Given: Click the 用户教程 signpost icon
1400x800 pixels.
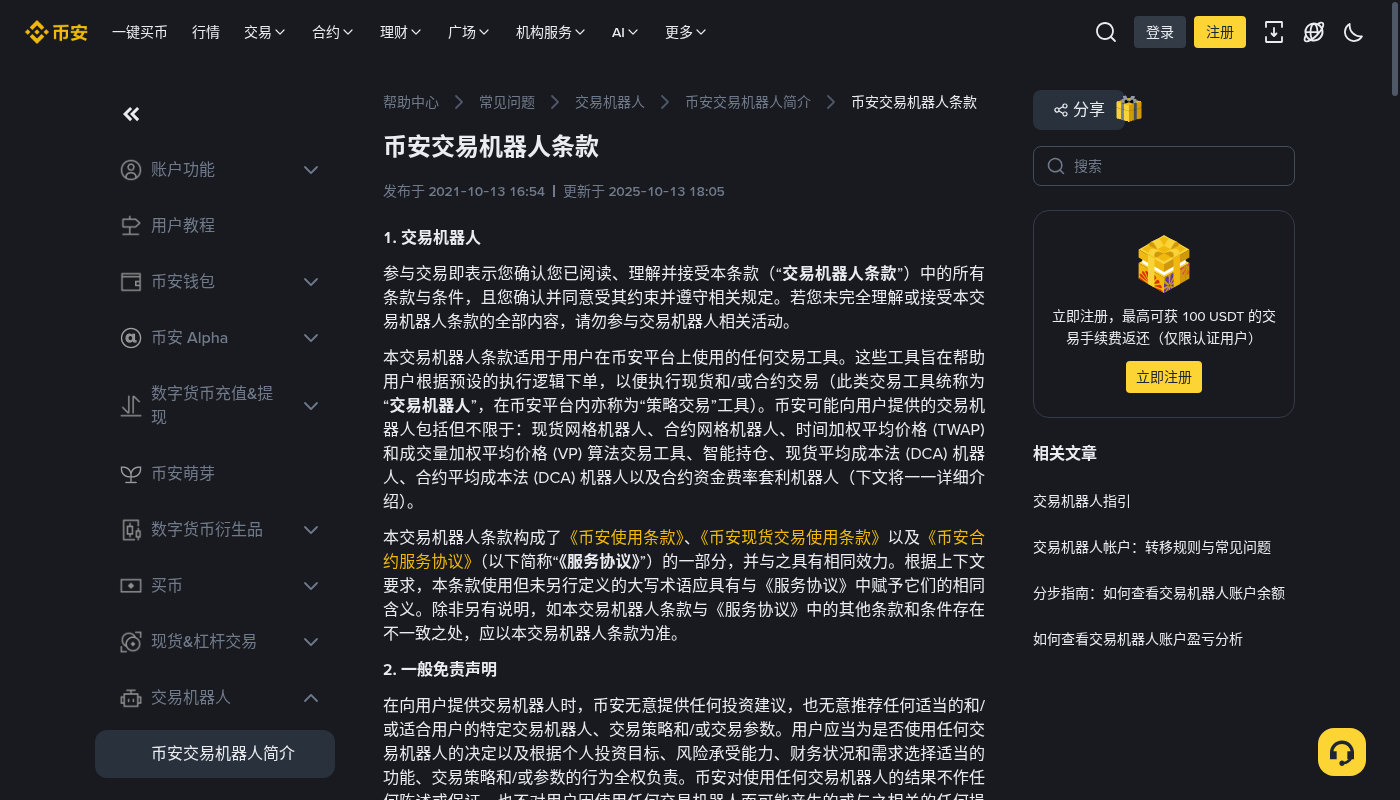Looking at the screenshot, I should pyautogui.click(x=131, y=226).
